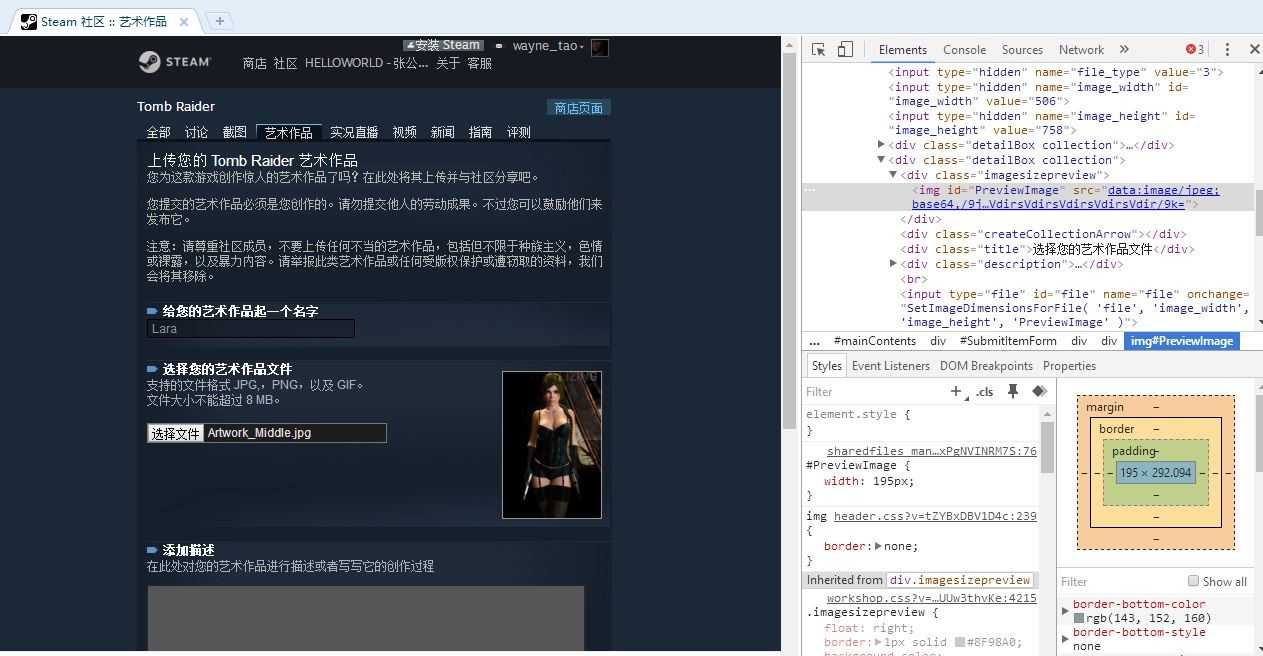The height and width of the screenshot is (656, 1263).
Task: Enable the Show all checkbox
Action: (1193, 581)
